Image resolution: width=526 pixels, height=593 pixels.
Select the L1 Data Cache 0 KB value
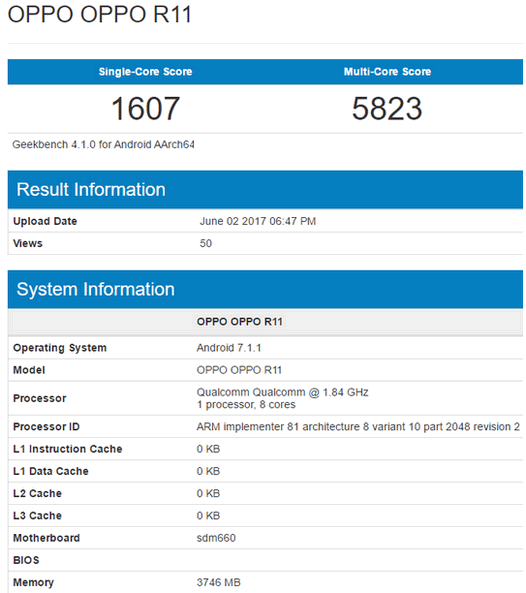pos(208,471)
